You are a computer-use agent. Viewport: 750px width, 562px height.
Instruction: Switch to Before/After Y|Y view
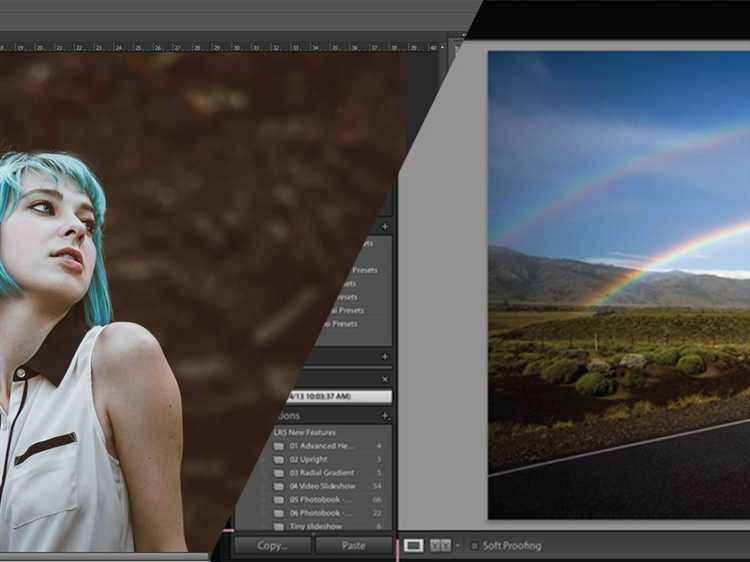(x=440, y=545)
